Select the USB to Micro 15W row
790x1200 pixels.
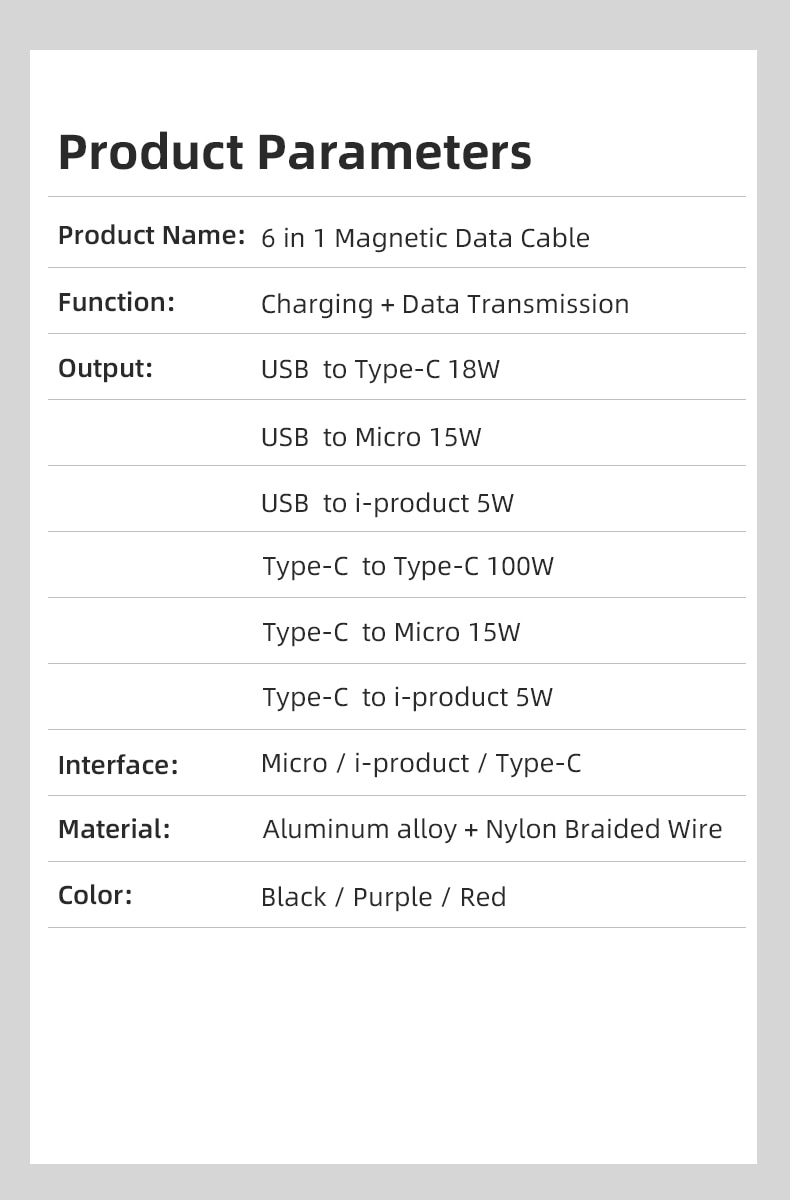tap(371, 437)
